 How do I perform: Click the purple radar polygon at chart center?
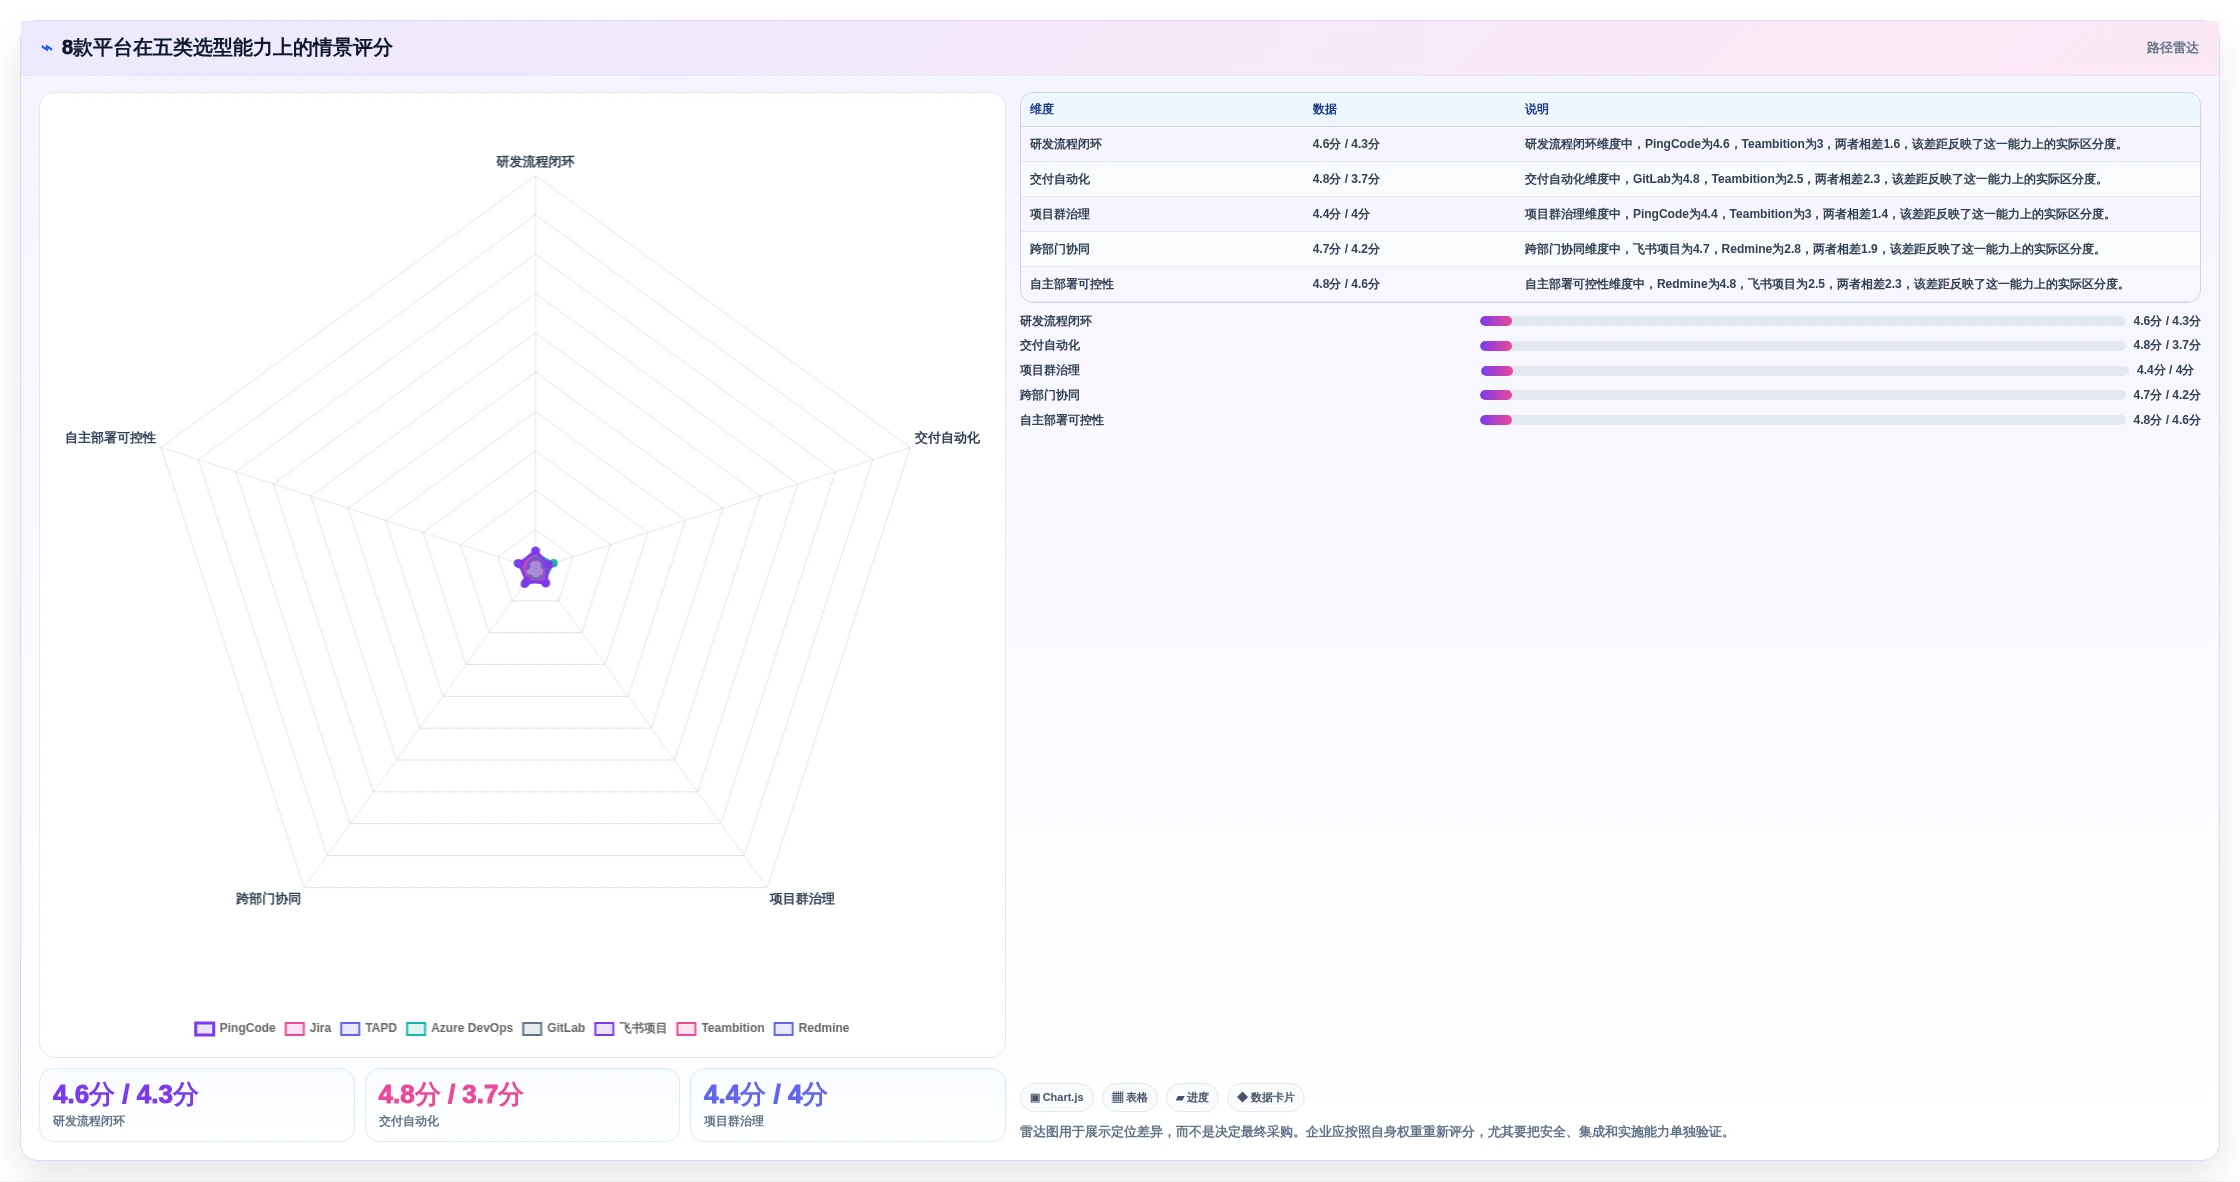(x=535, y=569)
